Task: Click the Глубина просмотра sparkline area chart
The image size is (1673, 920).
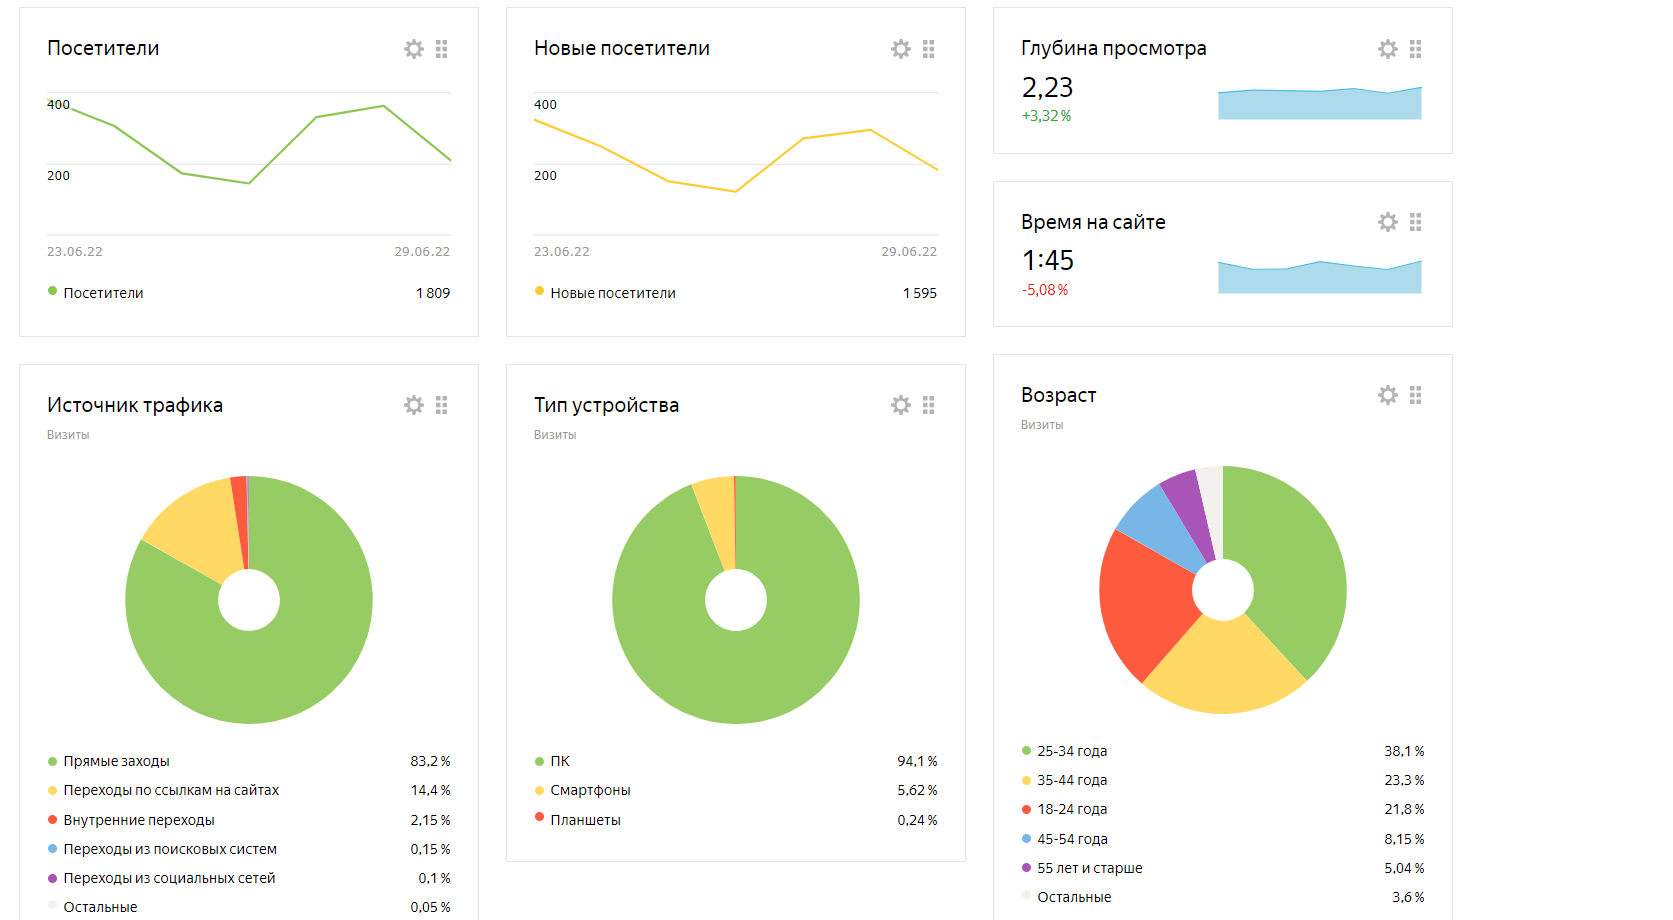Action: [x=1319, y=104]
